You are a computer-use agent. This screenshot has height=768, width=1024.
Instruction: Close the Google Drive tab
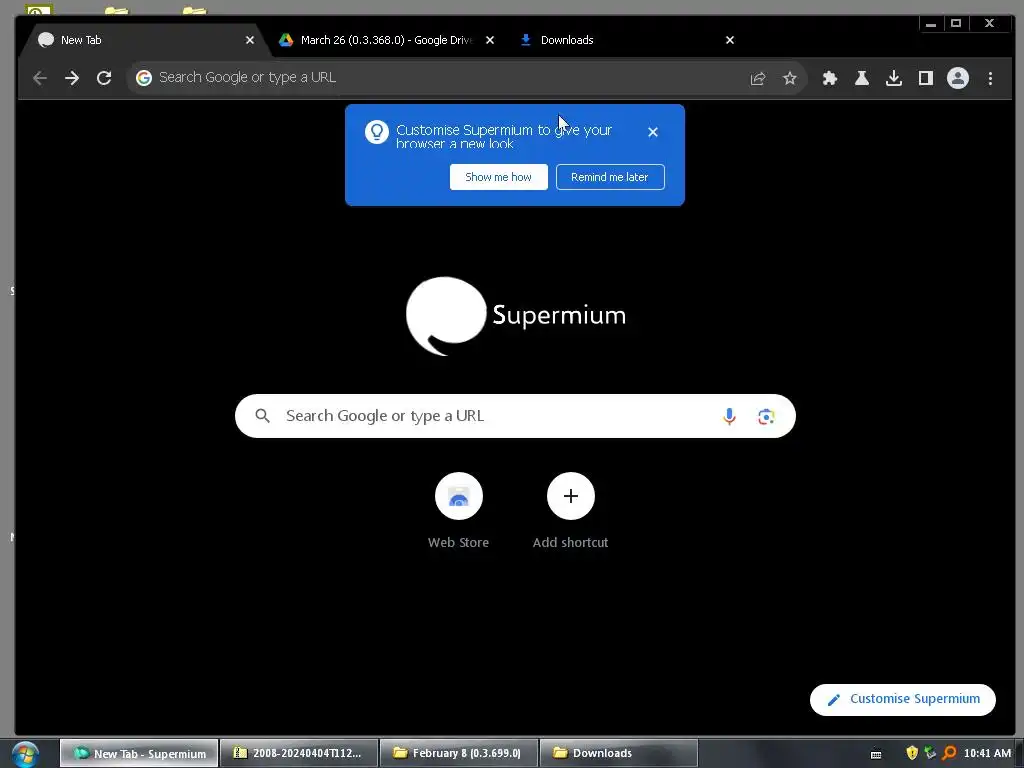tap(490, 40)
